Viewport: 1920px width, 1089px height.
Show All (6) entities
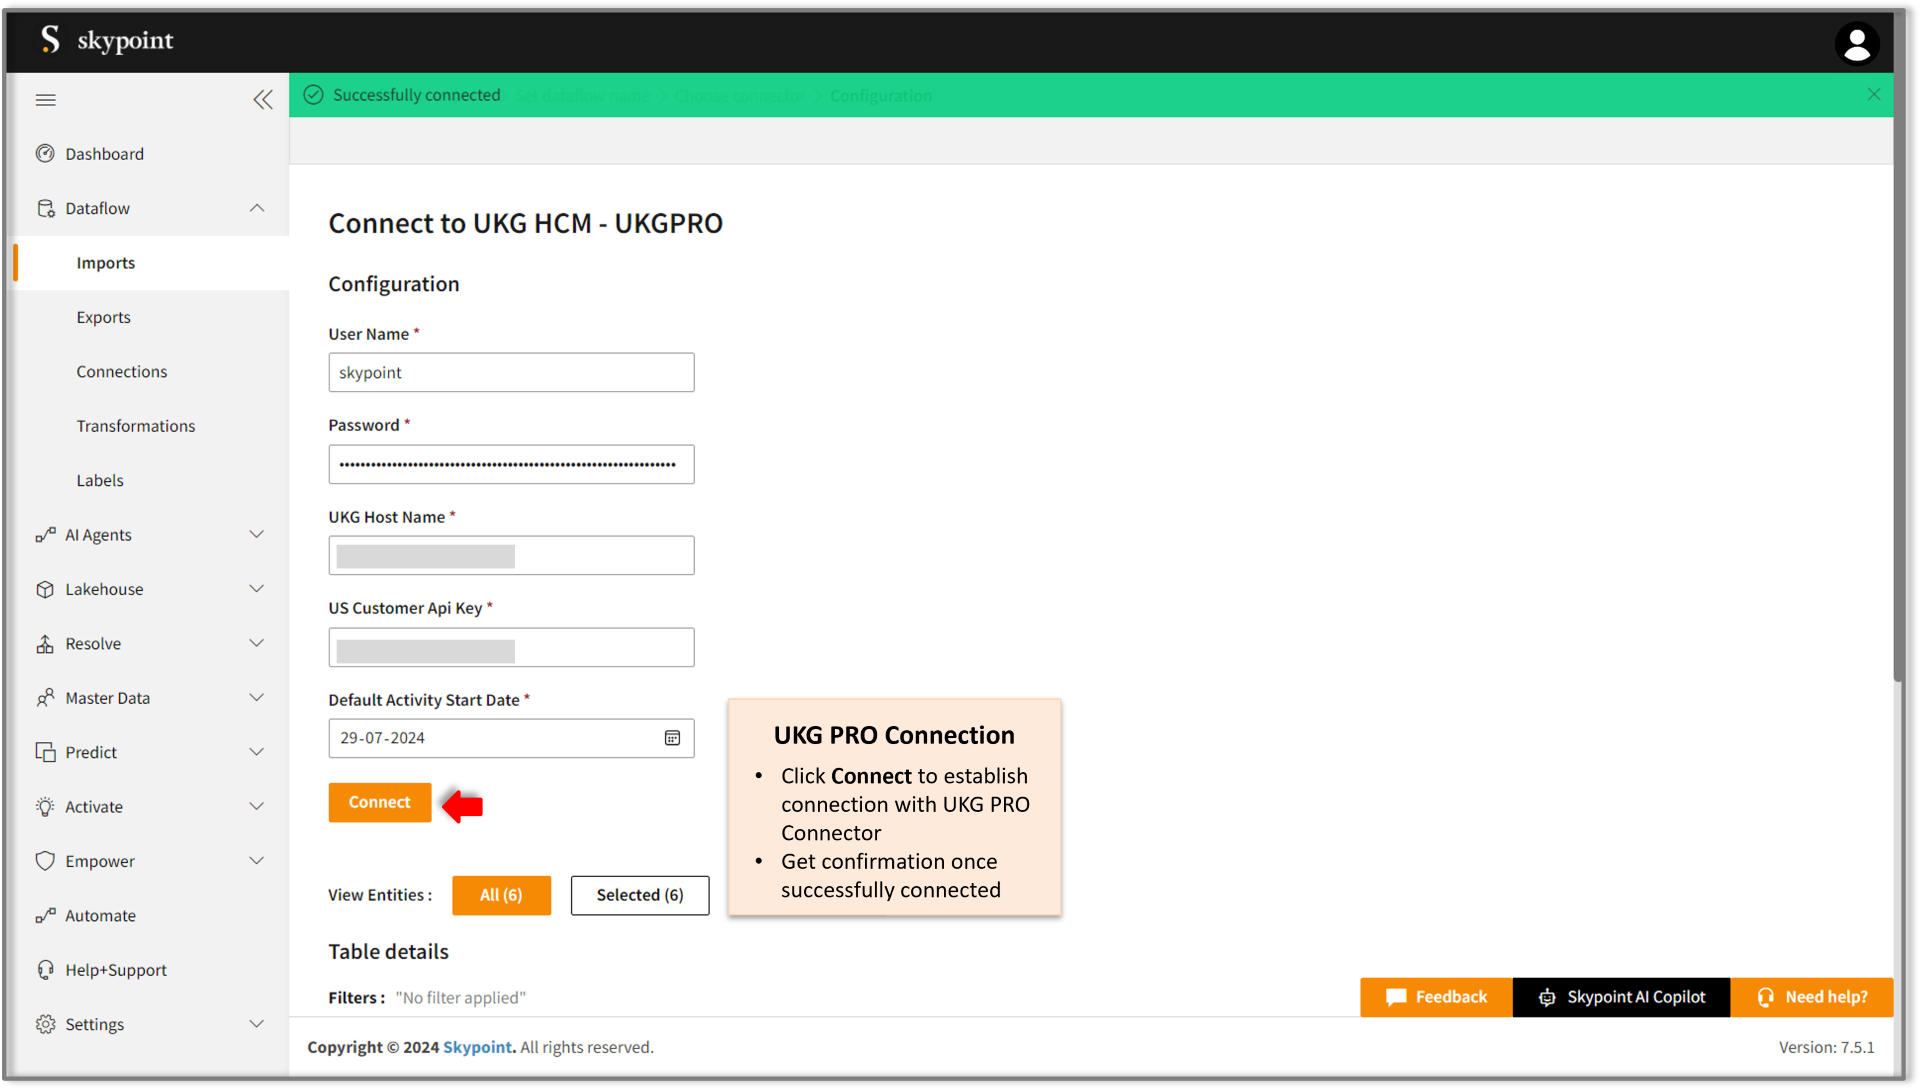coord(501,895)
